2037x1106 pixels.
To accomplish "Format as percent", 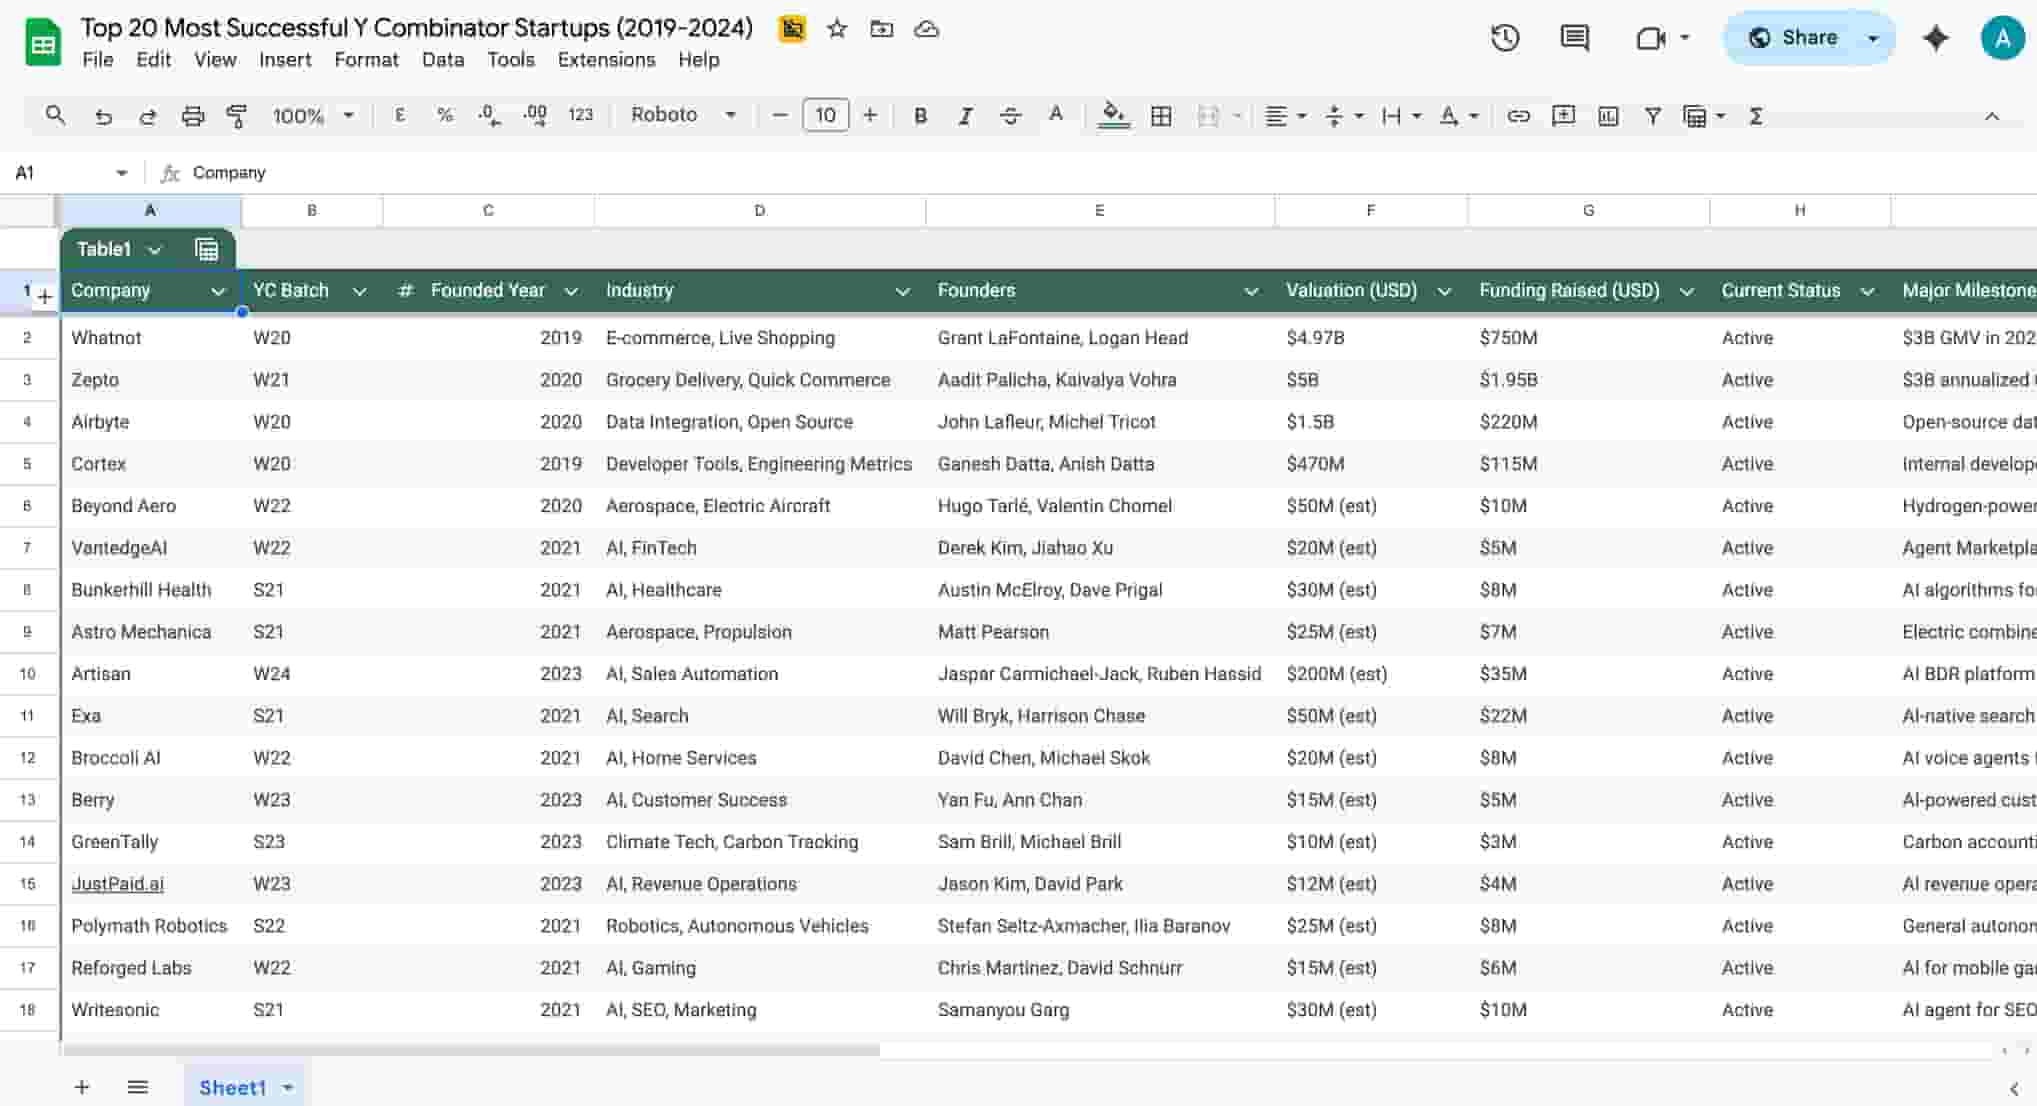I will (x=445, y=115).
